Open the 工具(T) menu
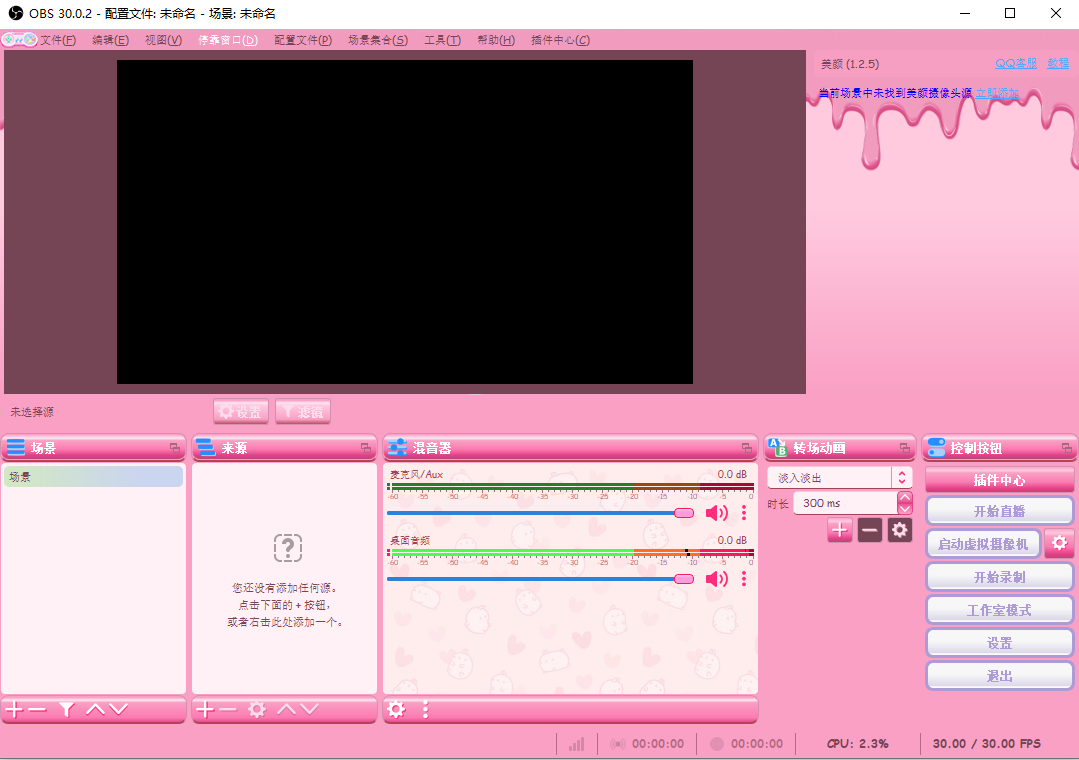The width and height of the screenshot is (1079, 760). pos(442,40)
